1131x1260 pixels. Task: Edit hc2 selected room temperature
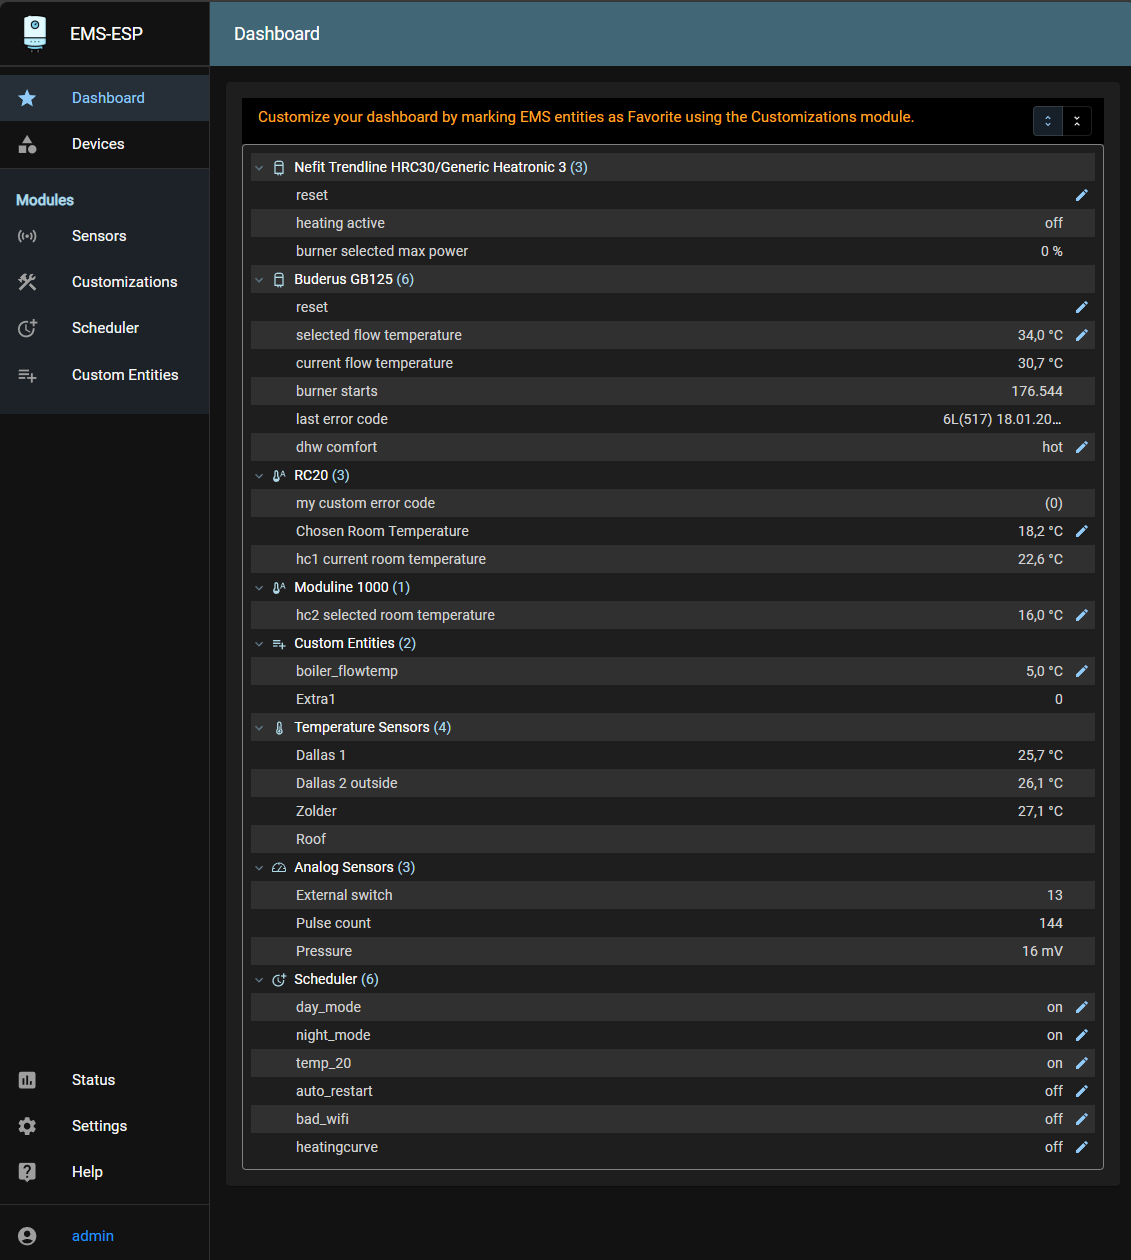click(x=1081, y=615)
